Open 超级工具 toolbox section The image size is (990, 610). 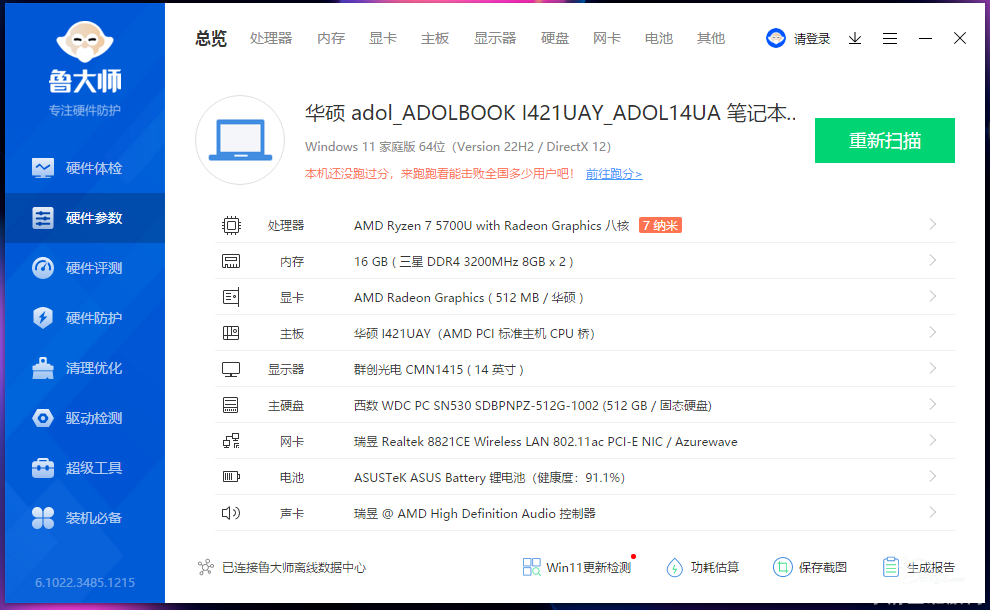tap(85, 468)
